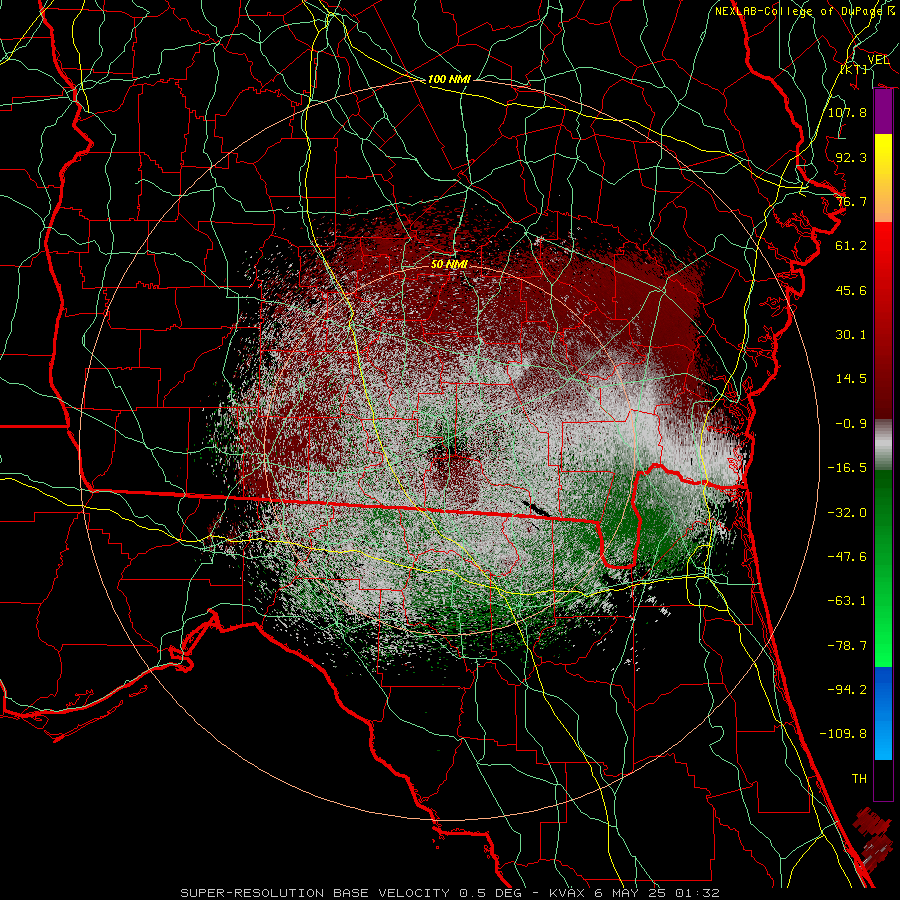Click the -94.2 velocity legend value

(847, 690)
